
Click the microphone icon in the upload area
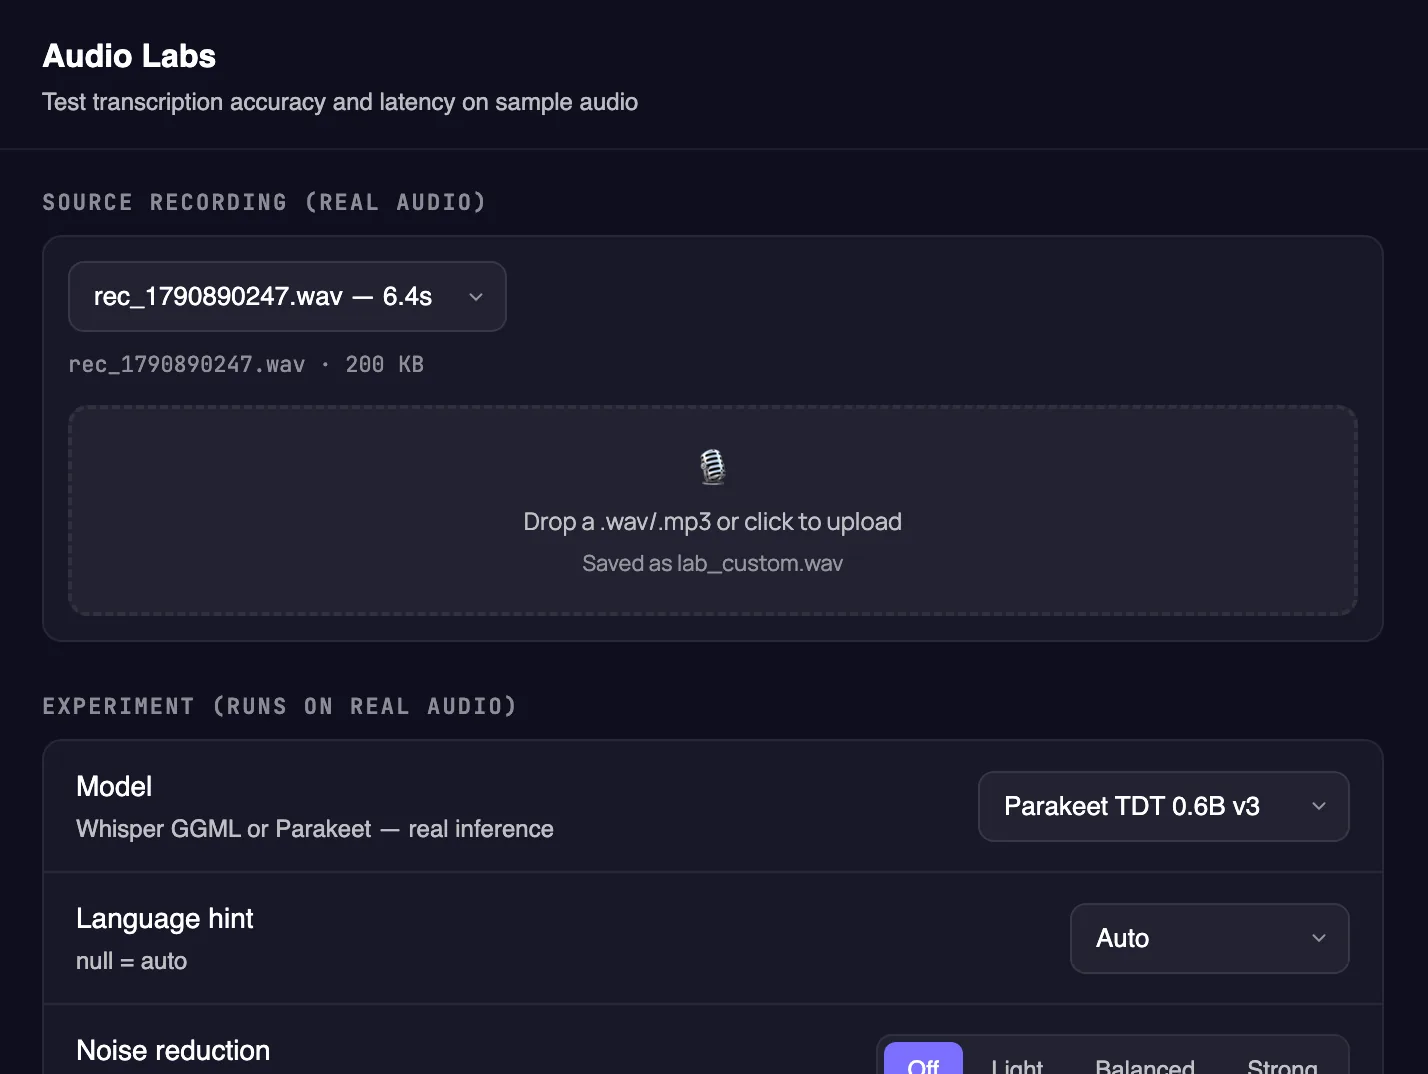(712, 467)
